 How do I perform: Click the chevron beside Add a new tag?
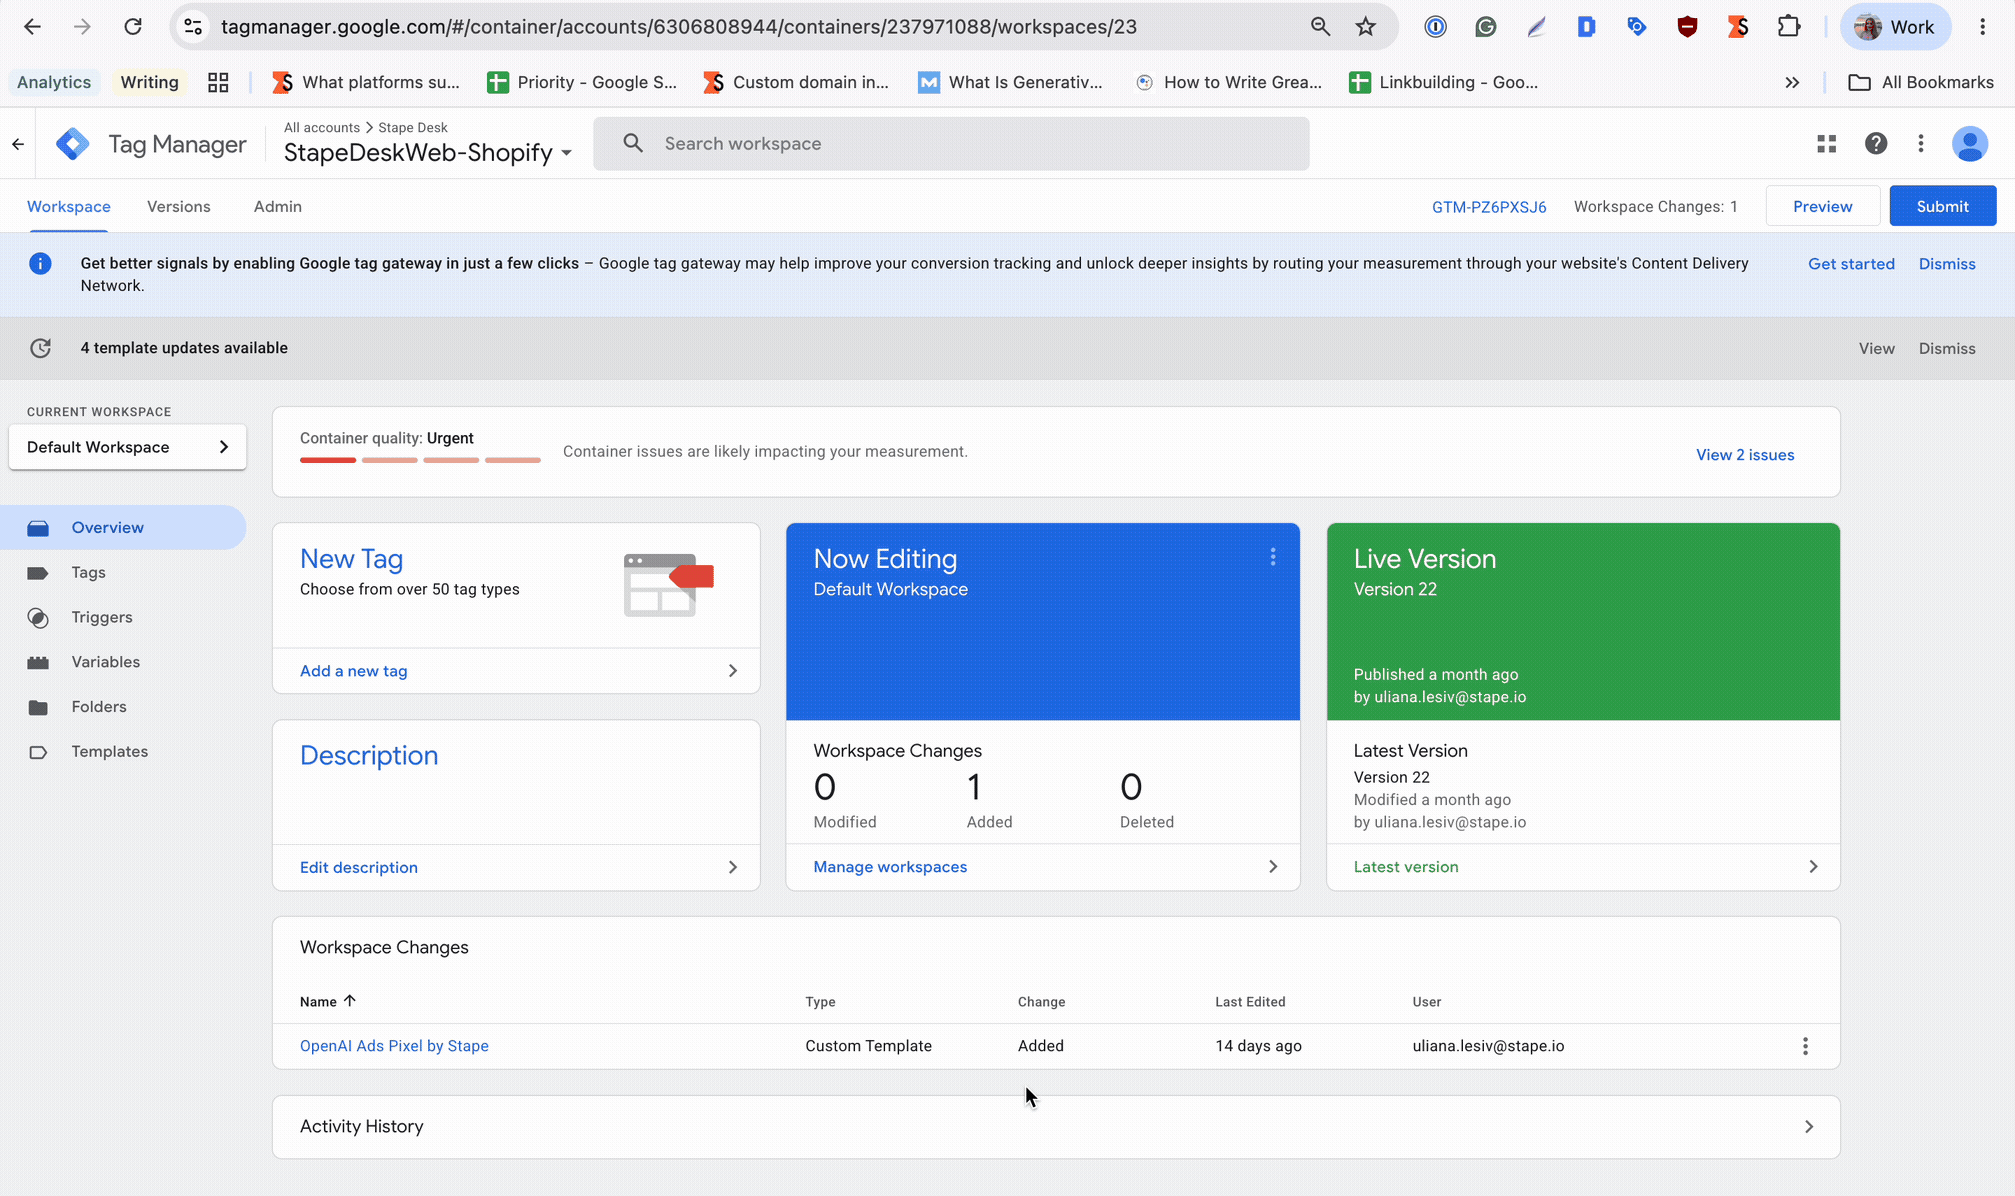(x=733, y=671)
